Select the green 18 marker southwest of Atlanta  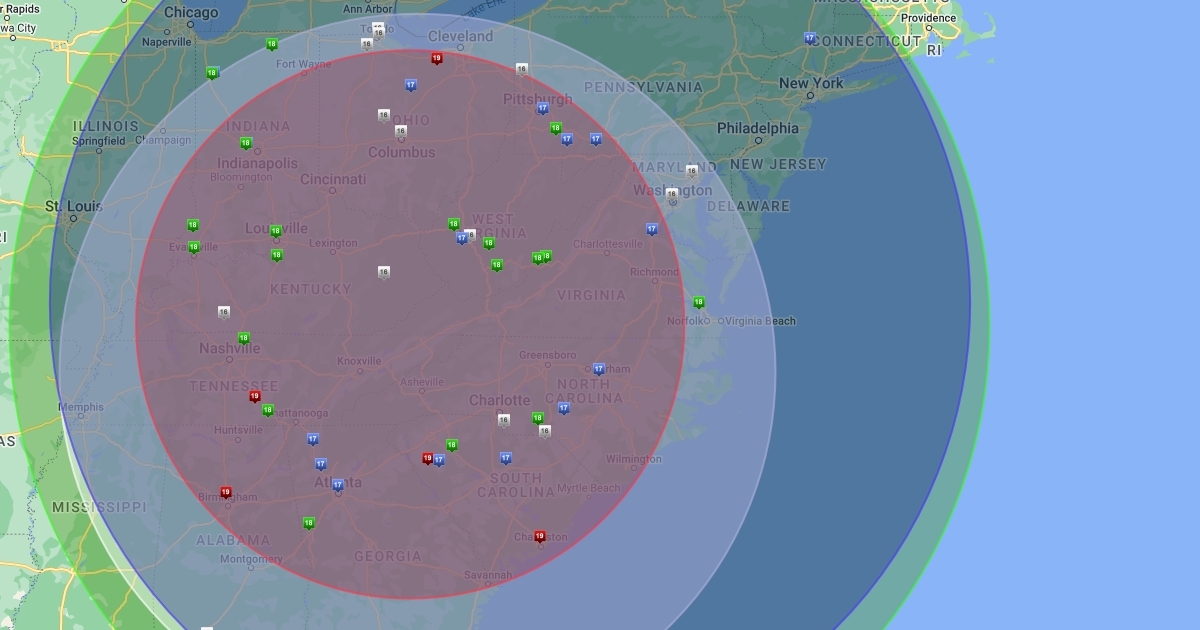pos(308,523)
